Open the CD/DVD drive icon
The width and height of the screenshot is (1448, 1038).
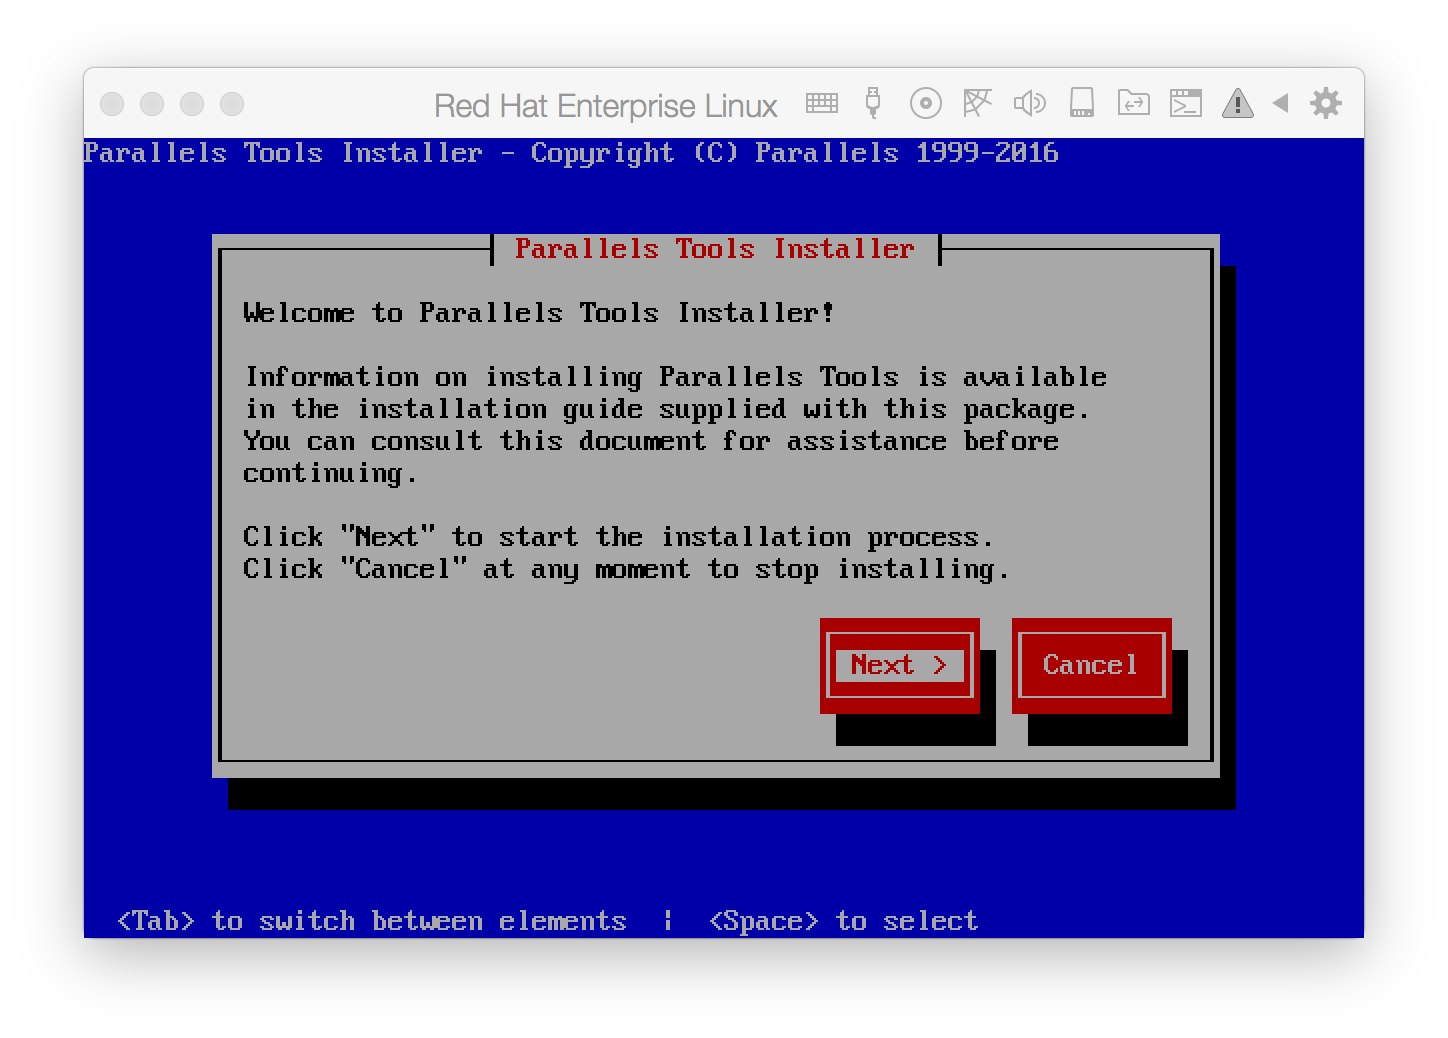[925, 103]
